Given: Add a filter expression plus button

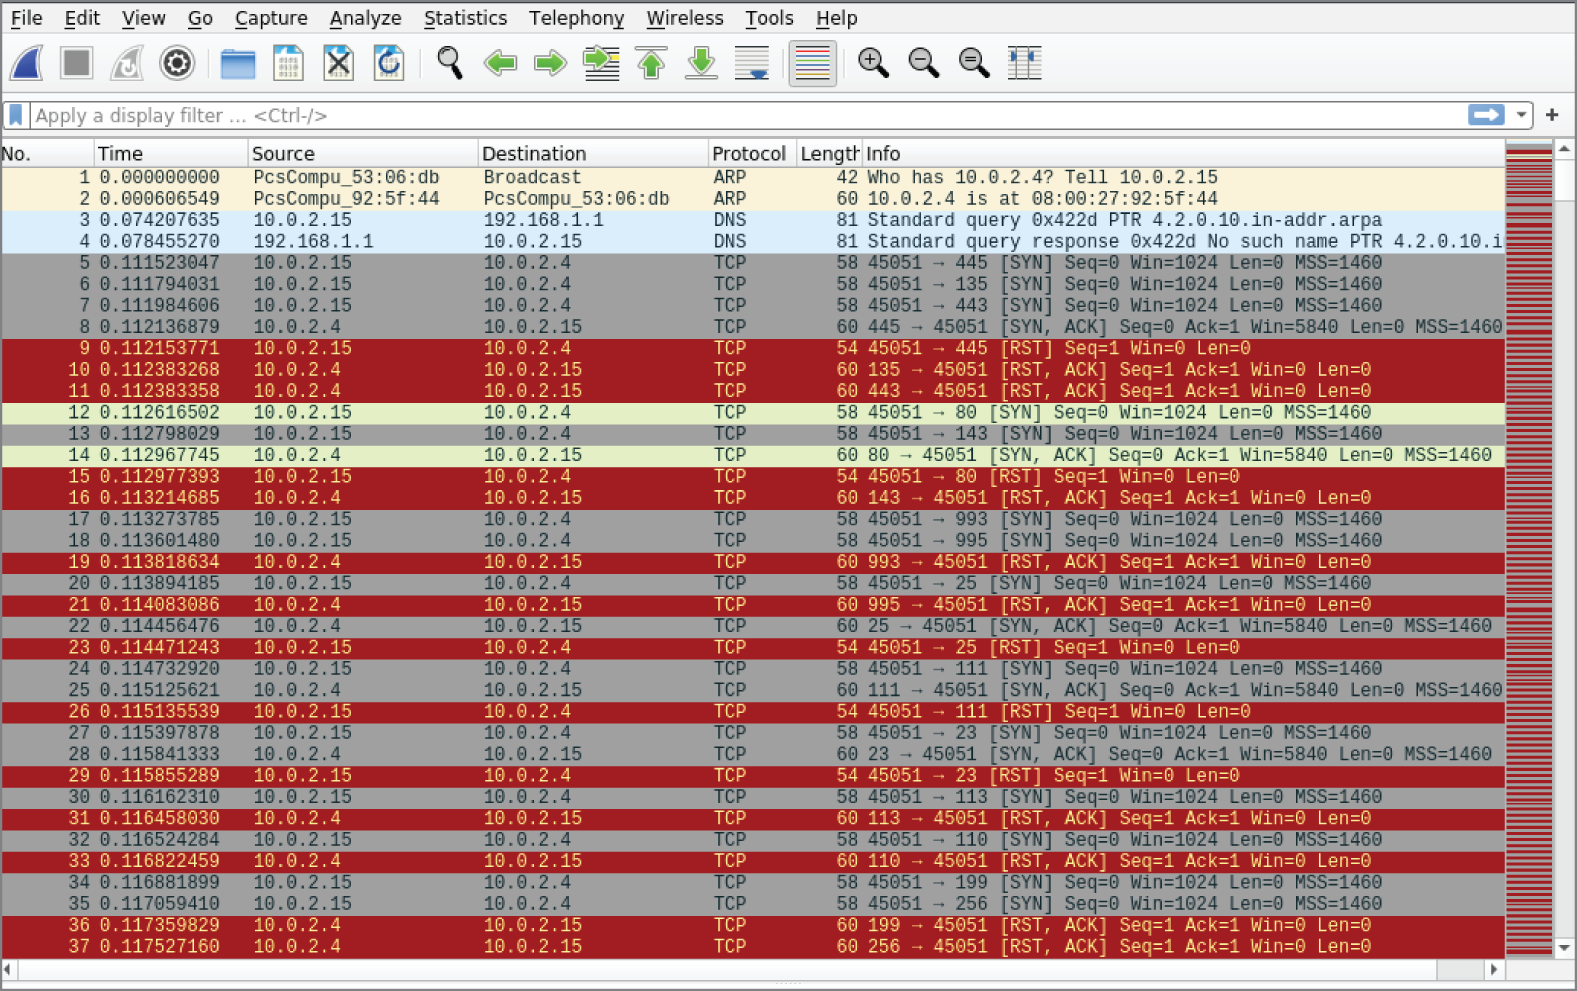Looking at the screenshot, I should pyautogui.click(x=1552, y=115).
